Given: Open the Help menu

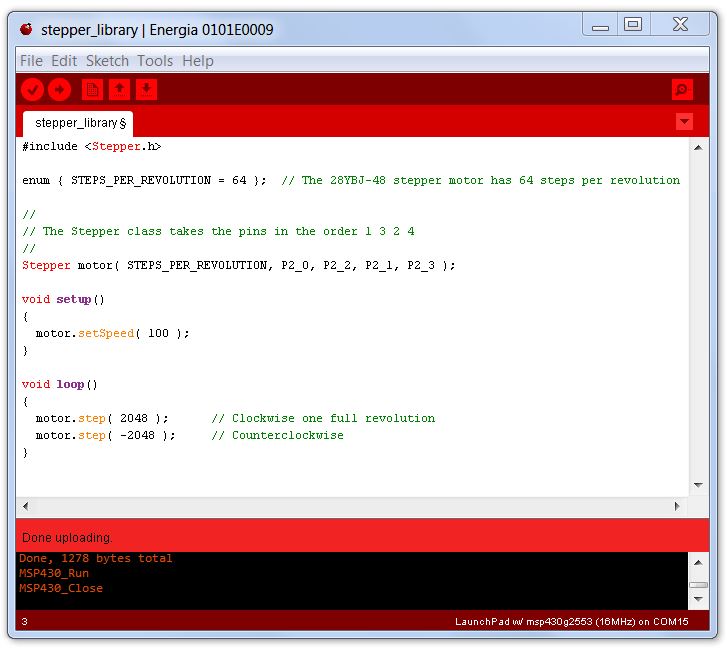Looking at the screenshot, I should point(198,61).
